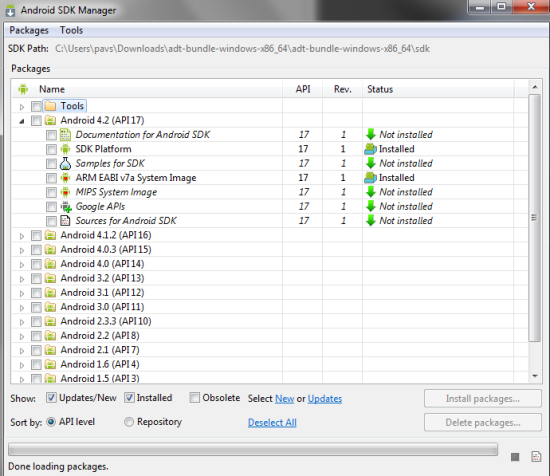Click the SDK Platform android icon
The height and width of the screenshot is (476, 550).
coord(65,149)
